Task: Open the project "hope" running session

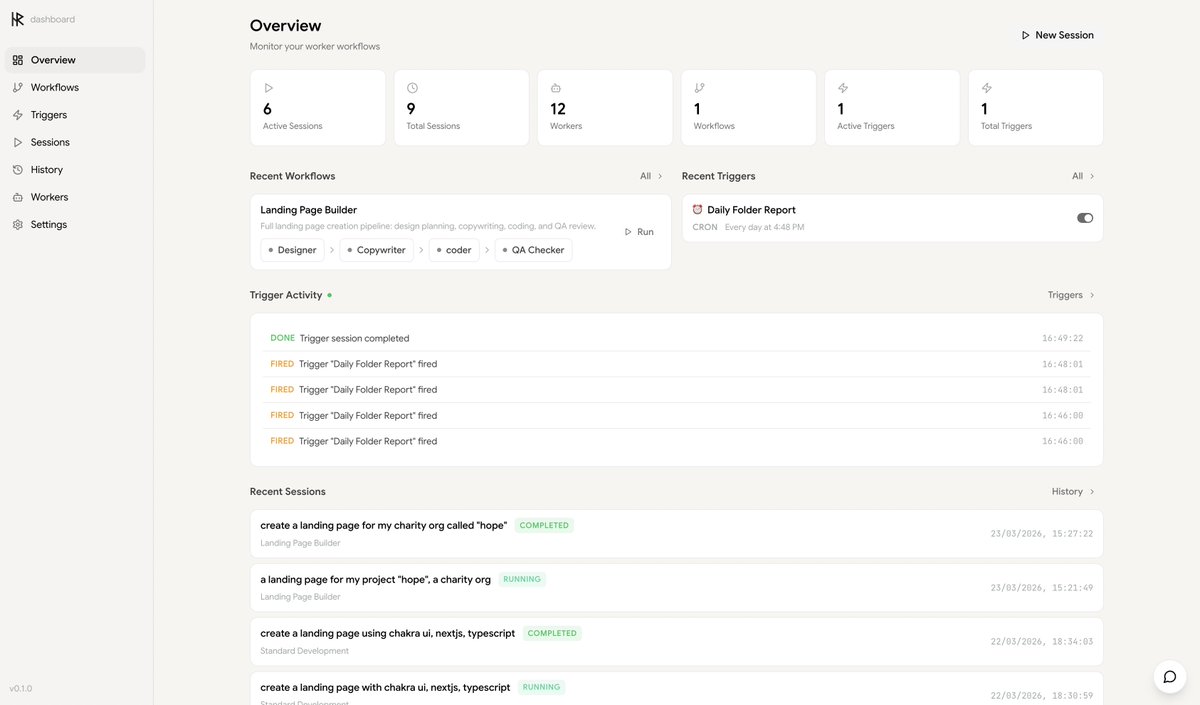Action: [x=676, y=588]
